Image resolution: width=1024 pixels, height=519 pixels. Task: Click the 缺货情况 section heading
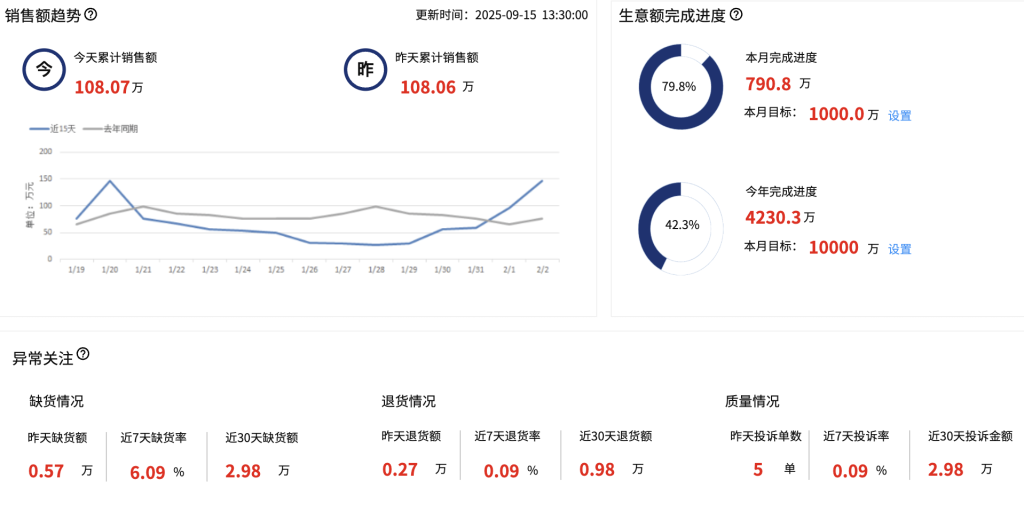pos(57,401)
